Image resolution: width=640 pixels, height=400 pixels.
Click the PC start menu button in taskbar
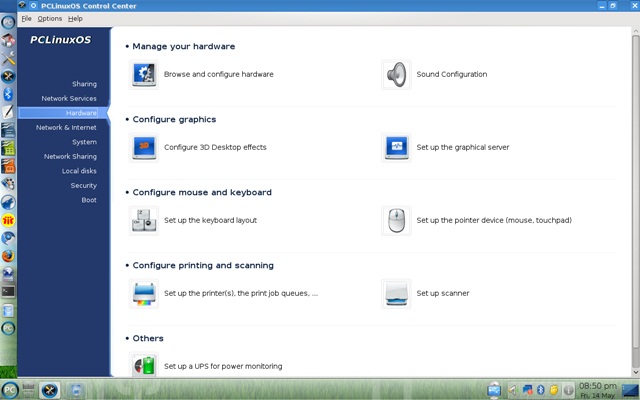point(9,390)
